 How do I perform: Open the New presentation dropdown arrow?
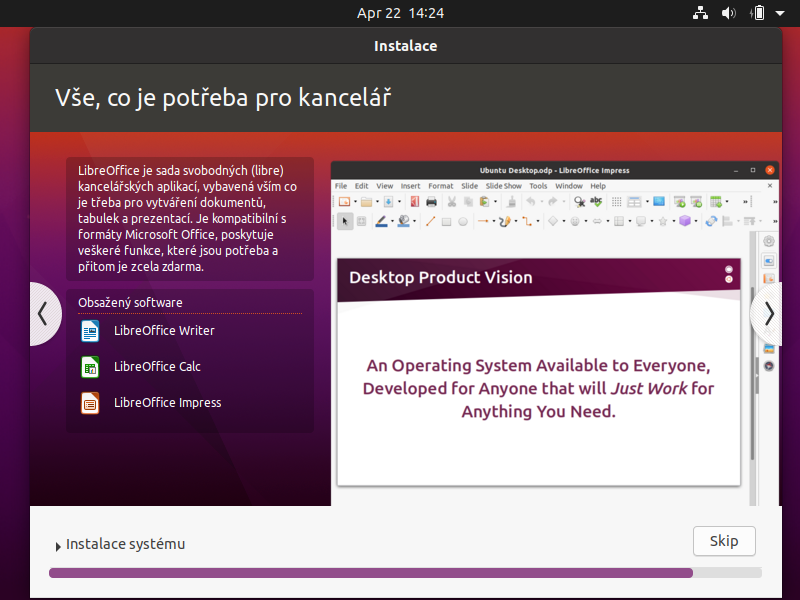click(x=355, y=202)
